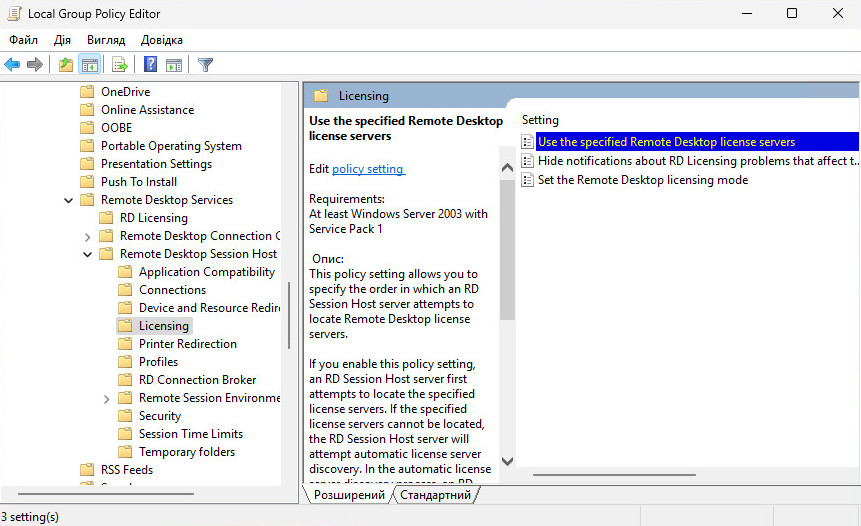Select the Portable Operating System tree item
The width and height of the screenshot is (861, 526).
pyautogui.click(x=171, y=146)
